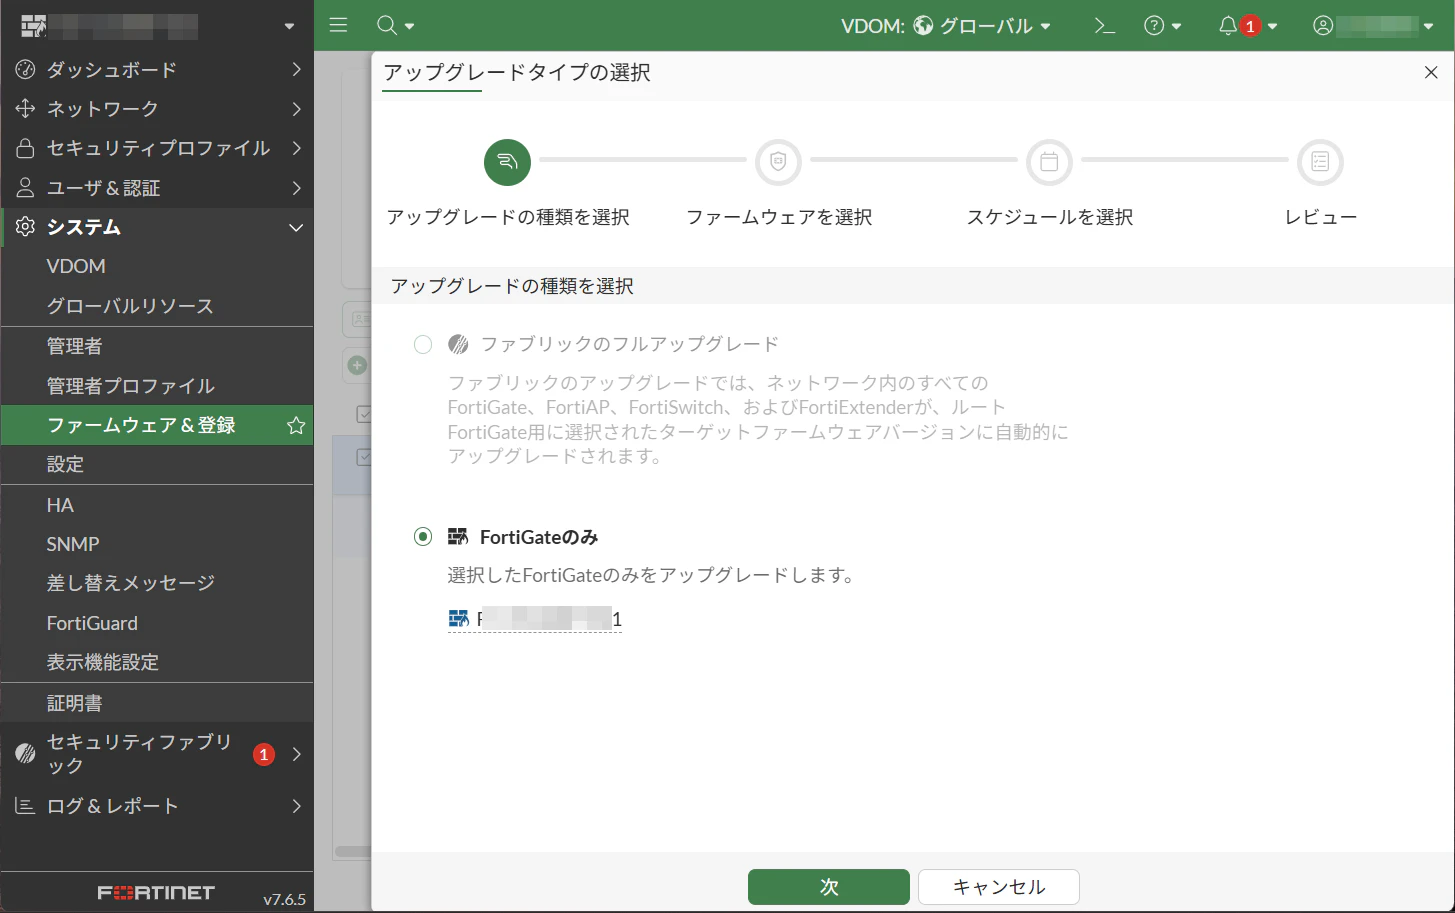Click the ファームウェアを選択 step shield icon
1455x913 pixels.
coord(778,162)
